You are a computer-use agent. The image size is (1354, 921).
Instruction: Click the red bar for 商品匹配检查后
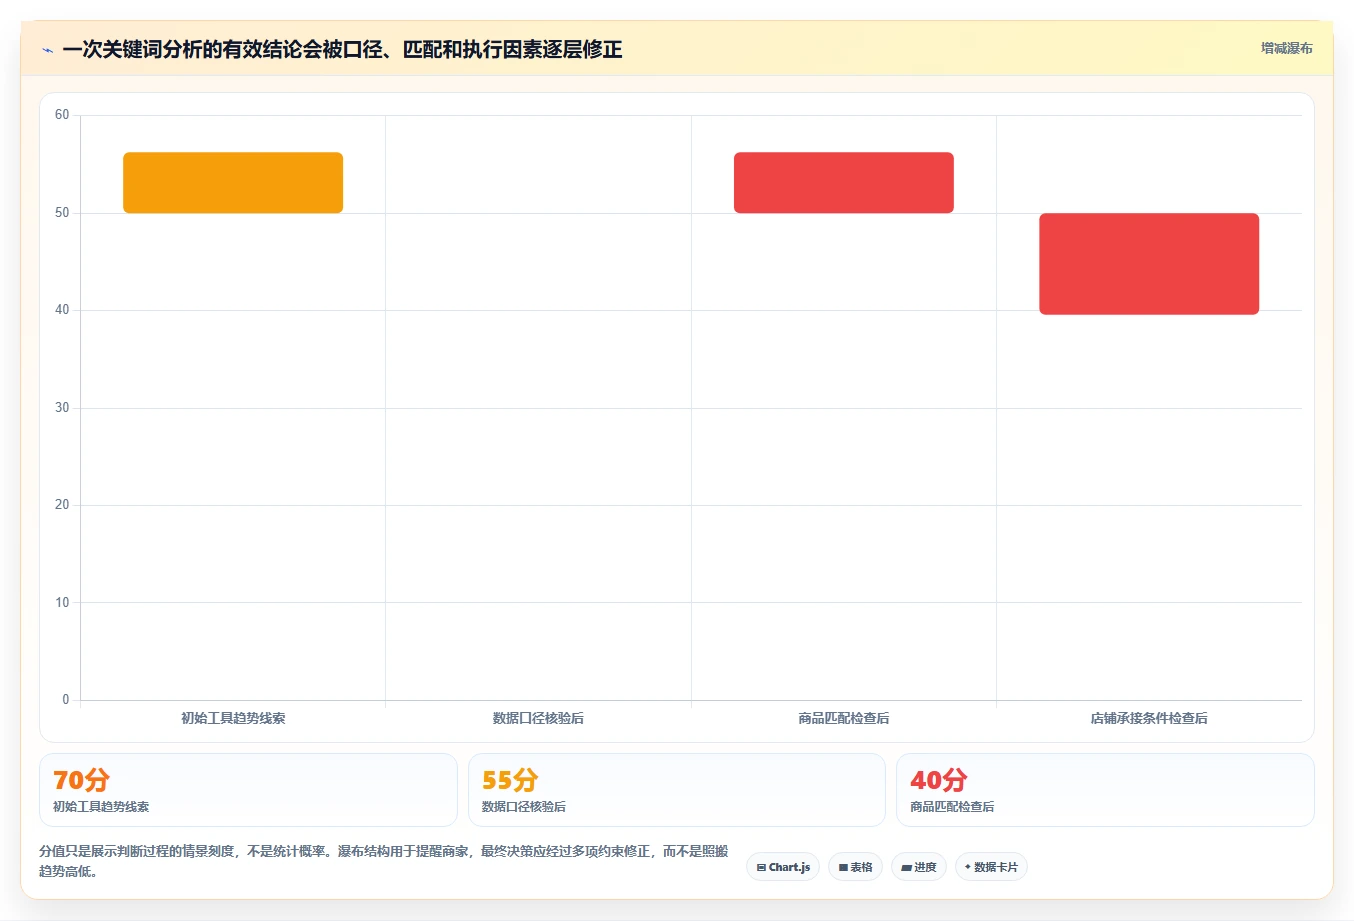[x=844, y=182]
